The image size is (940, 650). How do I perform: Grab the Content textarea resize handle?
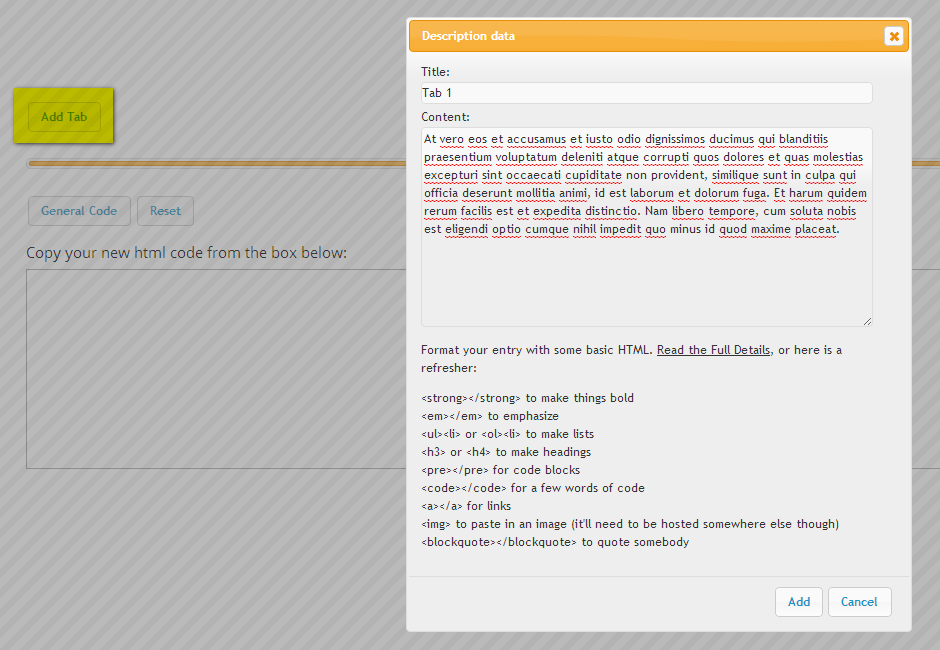pyautogui.click(x=867, y=321)
